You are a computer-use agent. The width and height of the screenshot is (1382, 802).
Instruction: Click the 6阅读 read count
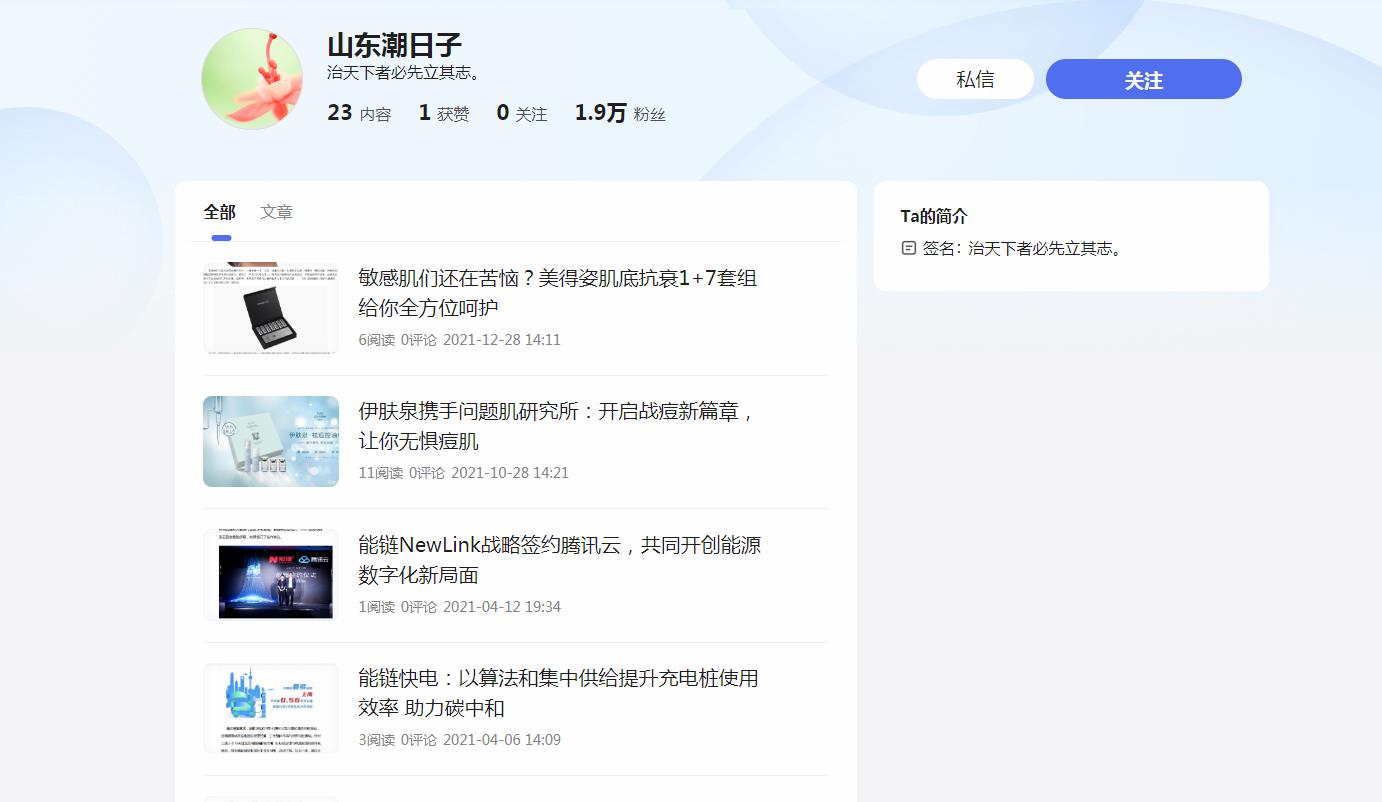pyautogui.click(x=377, y=340)
